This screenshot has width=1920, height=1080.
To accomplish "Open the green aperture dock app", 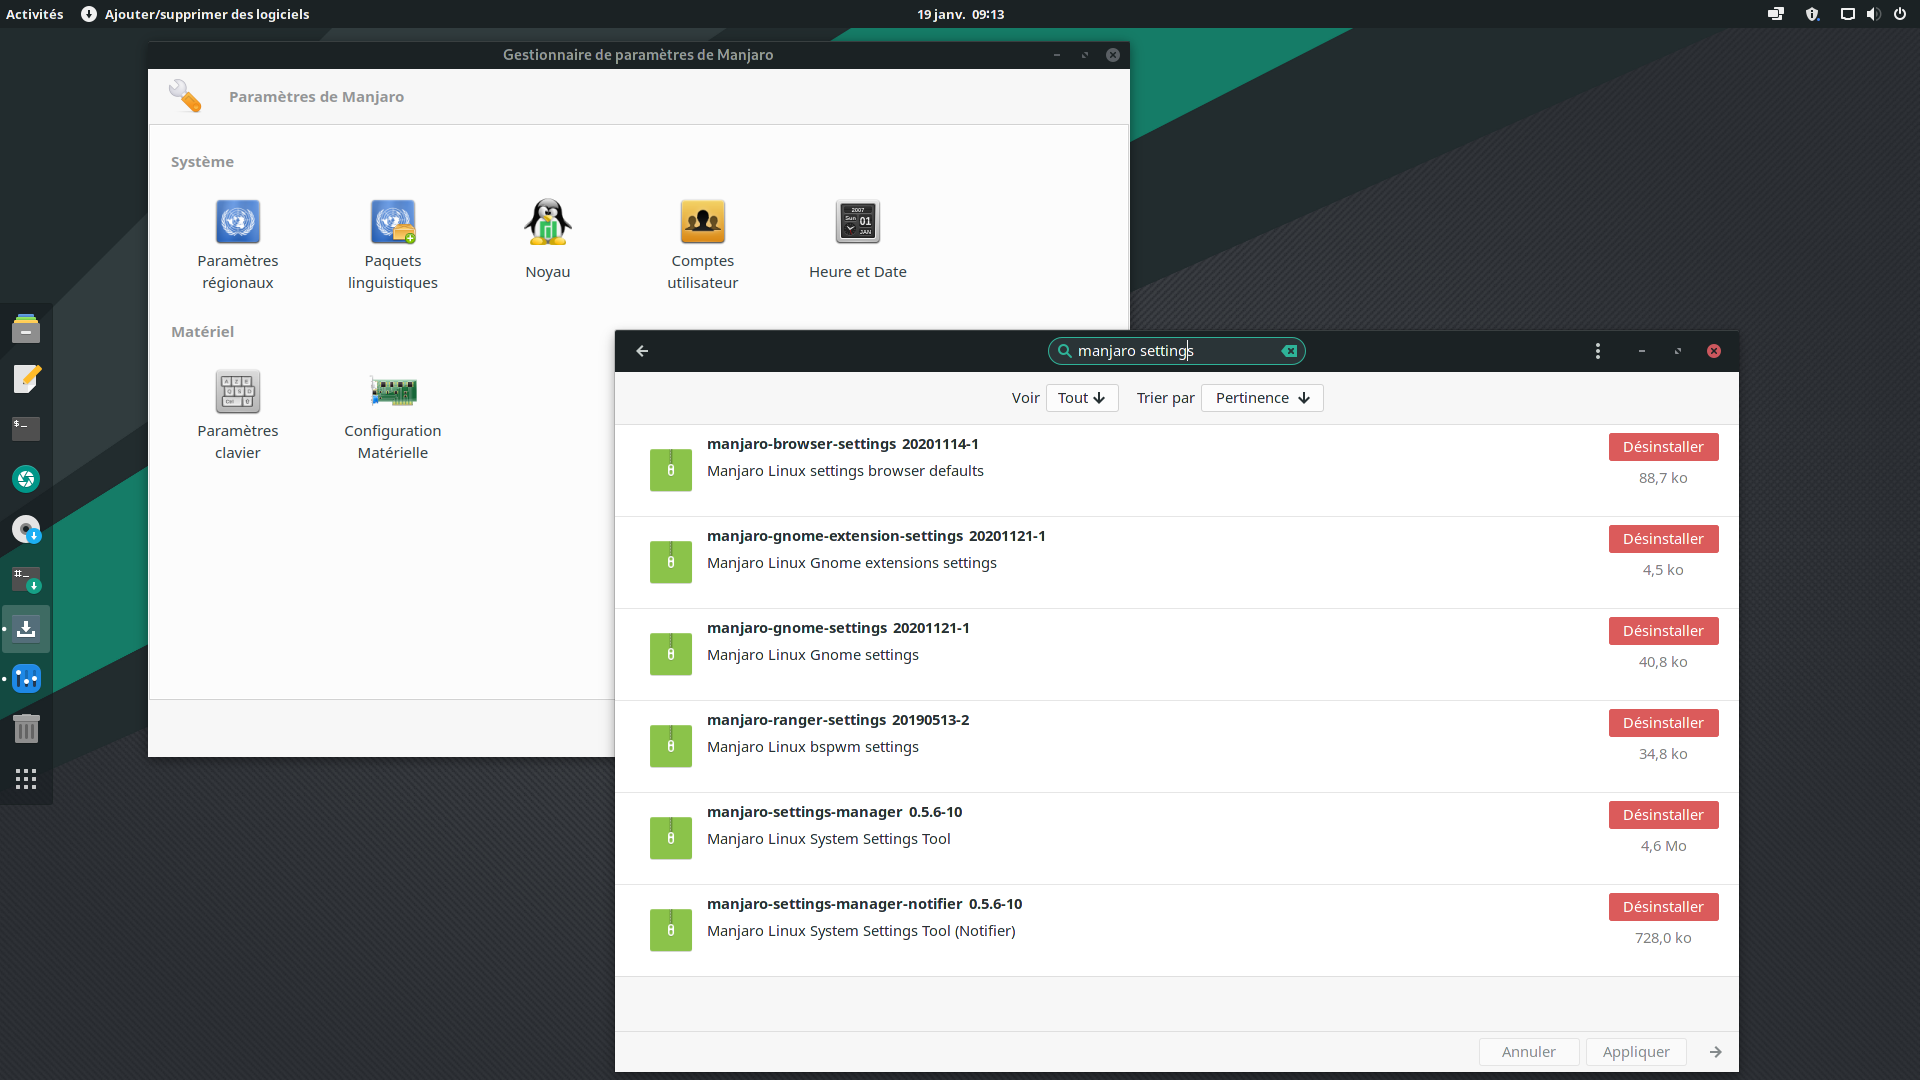I will 26,479.
